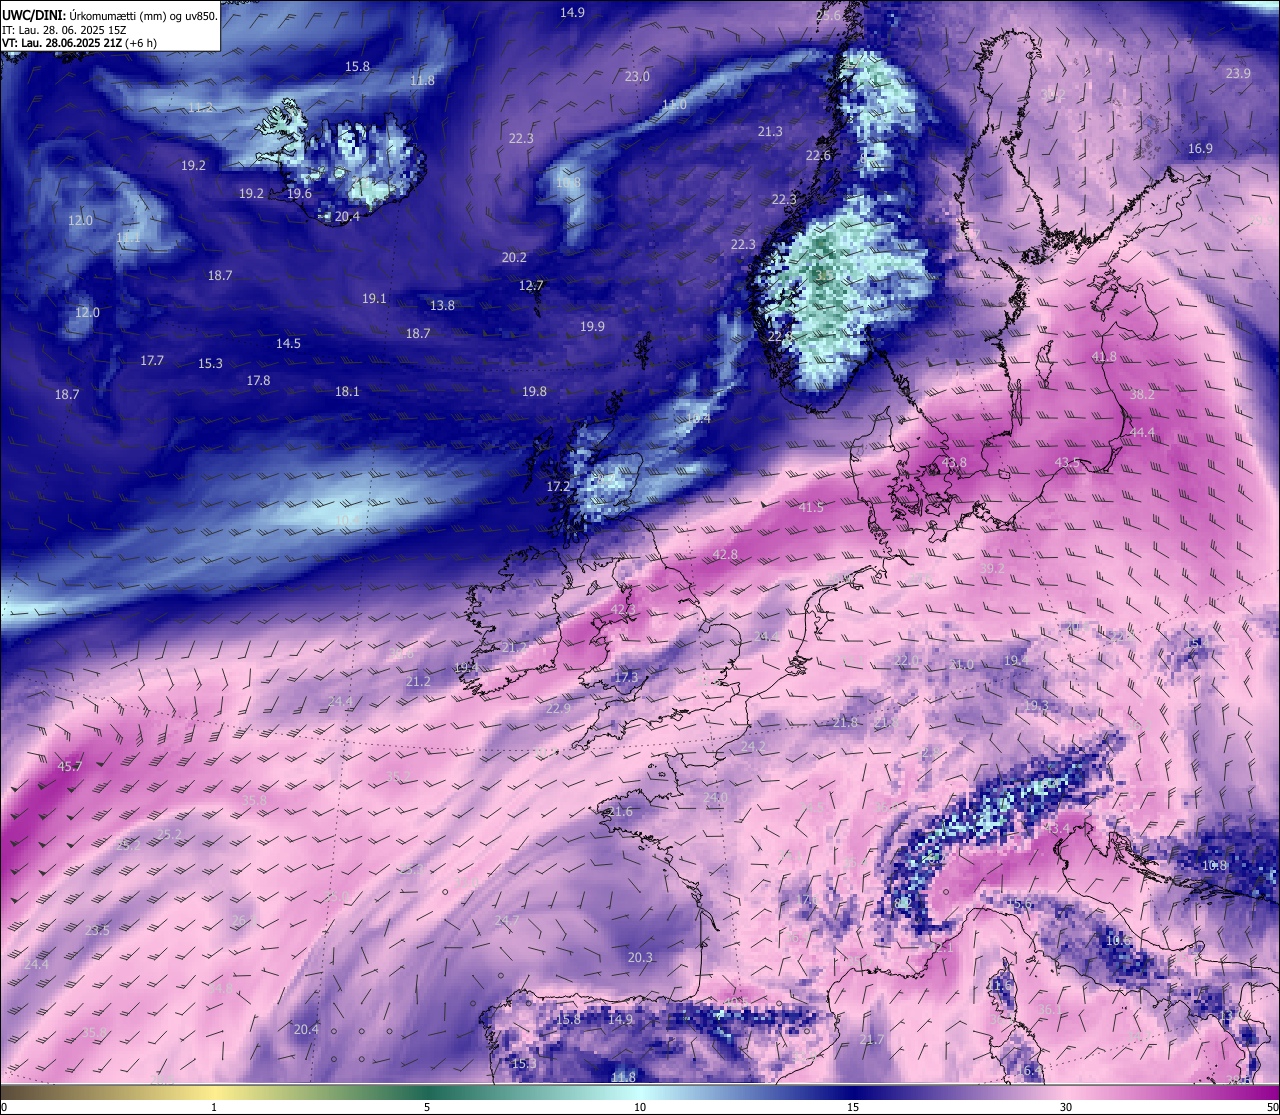Click the 23.5 value label
The width and height of the screenshot is (1280, 1115).
[97, 931]
